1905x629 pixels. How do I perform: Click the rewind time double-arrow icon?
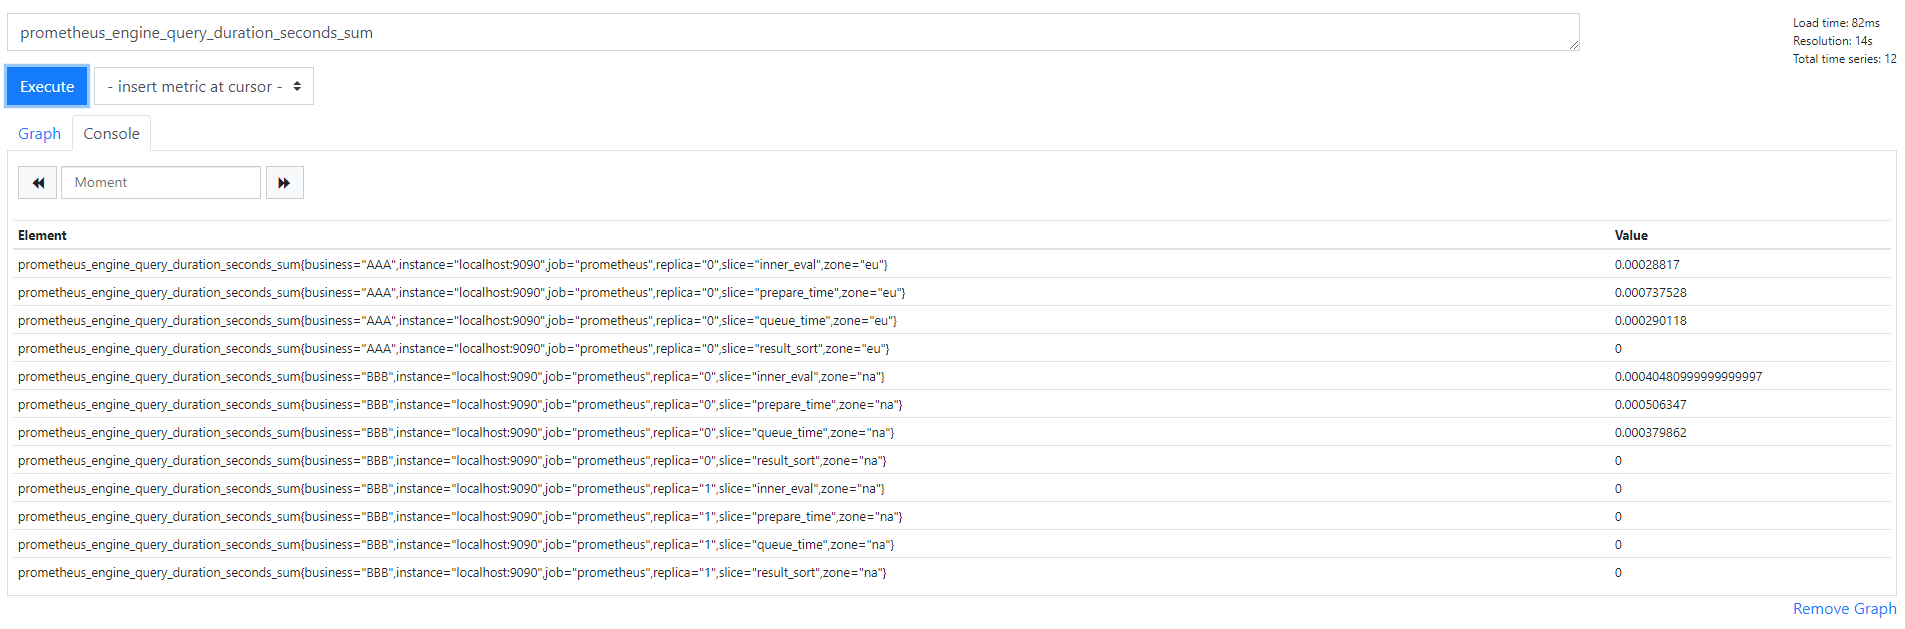38,183
